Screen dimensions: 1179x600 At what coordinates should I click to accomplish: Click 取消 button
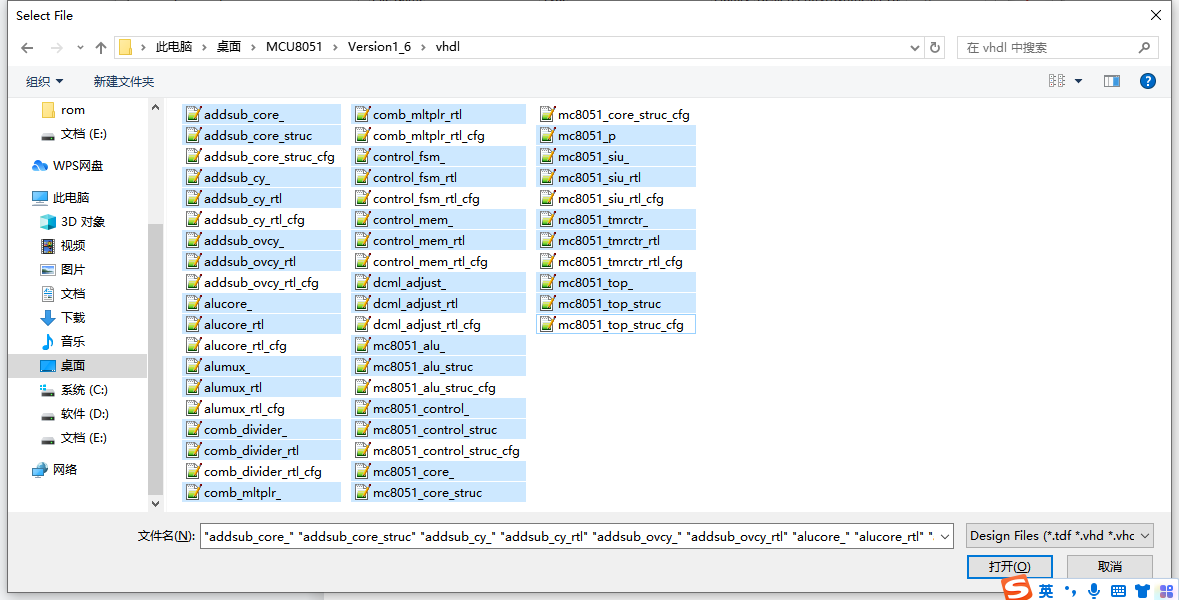(x=1110, y=566)
